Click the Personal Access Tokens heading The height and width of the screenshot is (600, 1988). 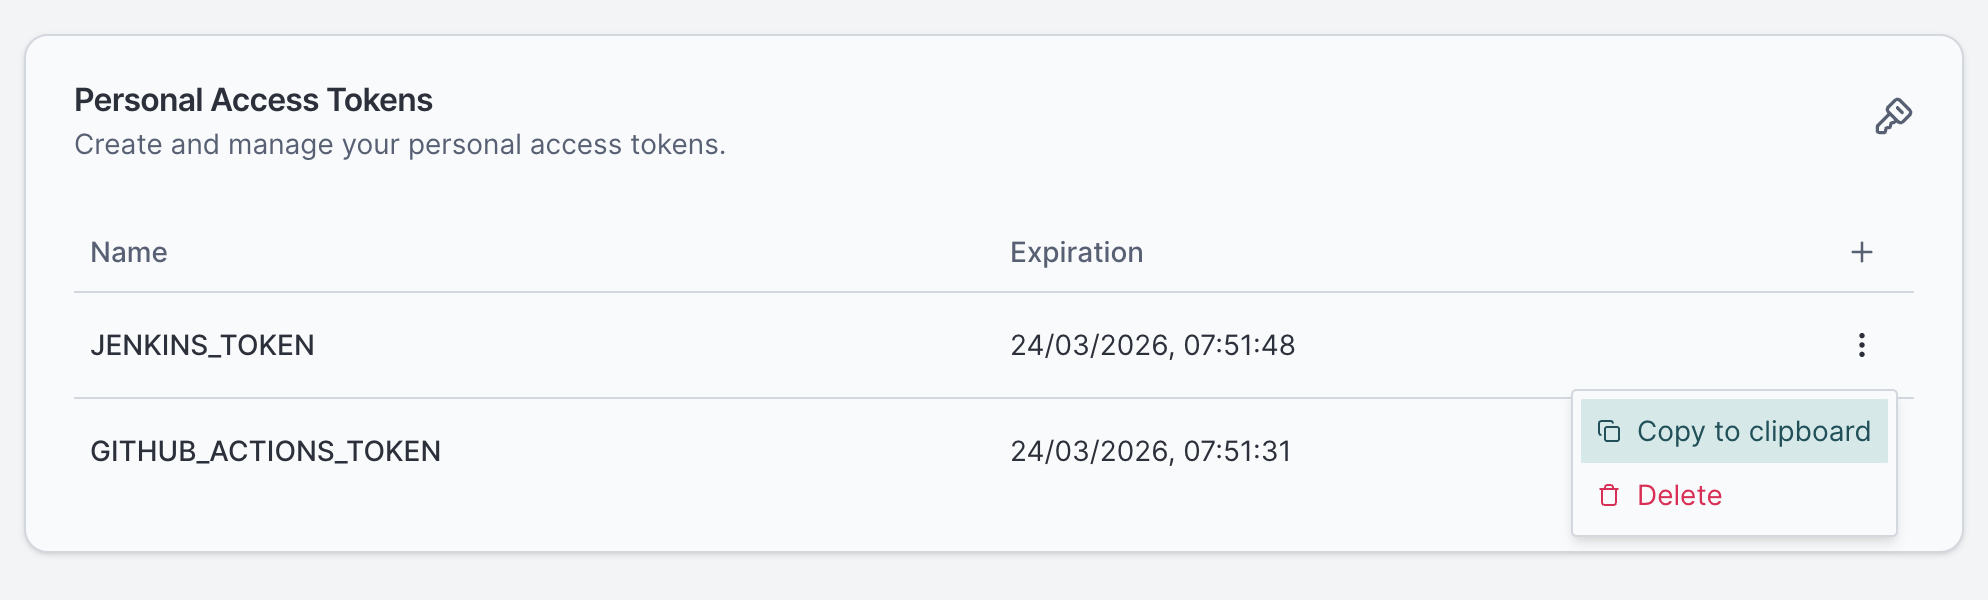click(x=253, y=99)
